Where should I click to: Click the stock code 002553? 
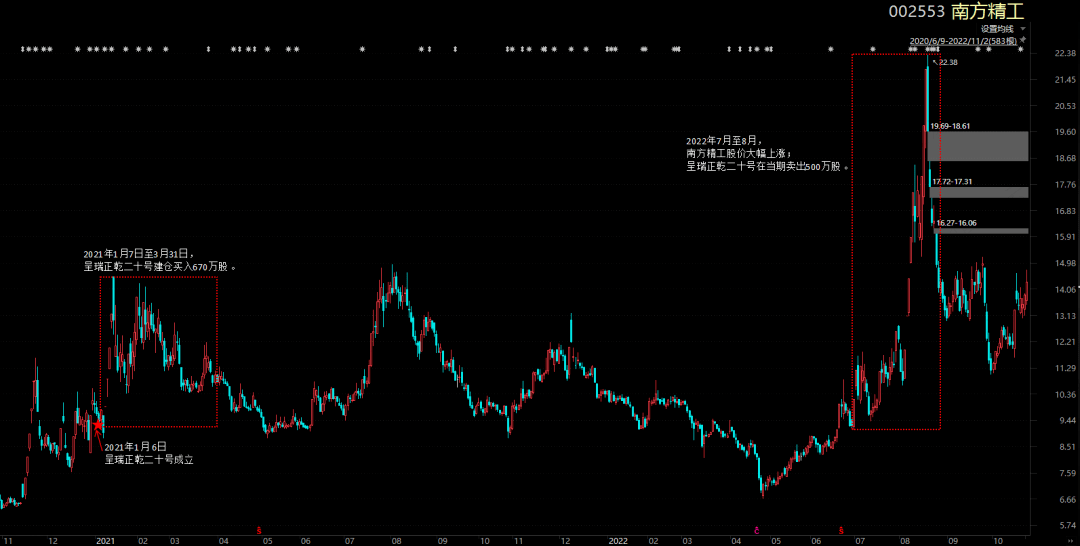916,12
